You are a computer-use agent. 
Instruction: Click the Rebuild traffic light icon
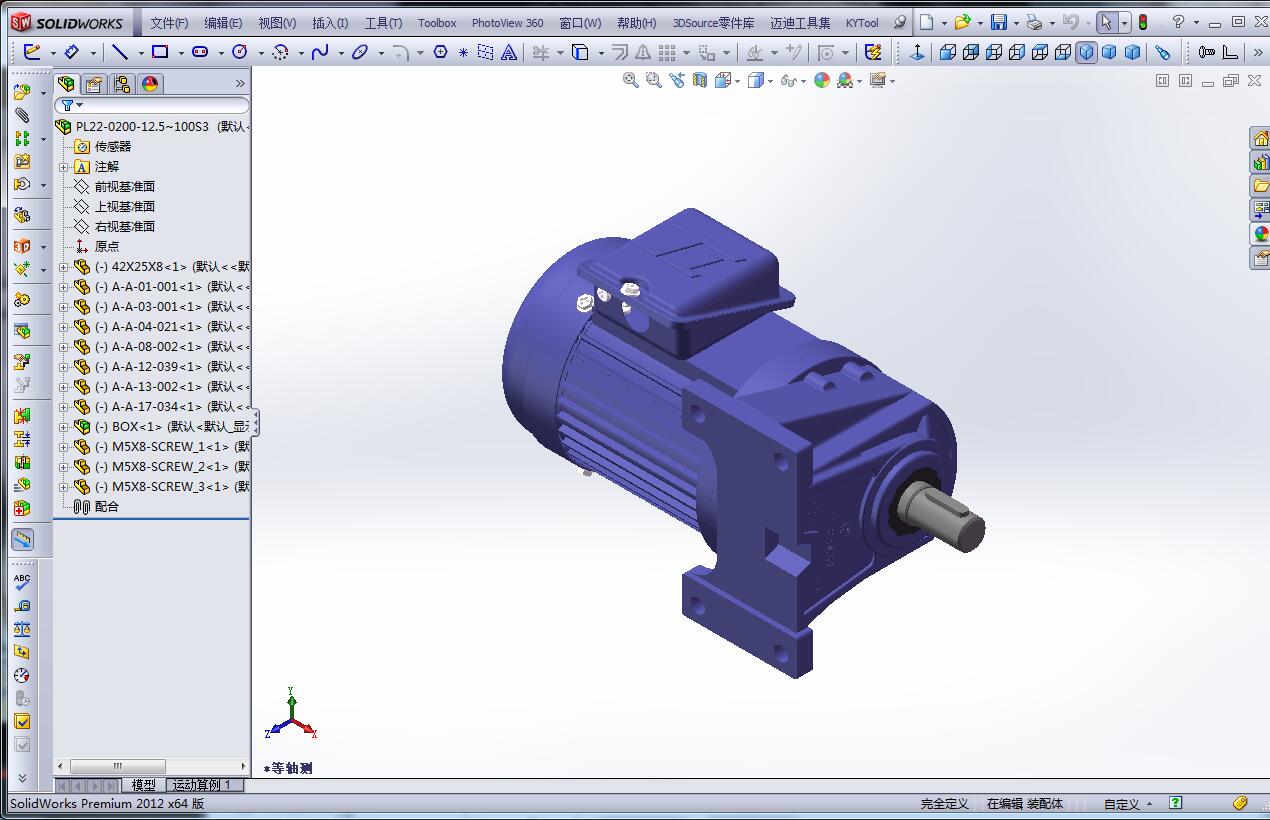click(x=1143, y=22)
